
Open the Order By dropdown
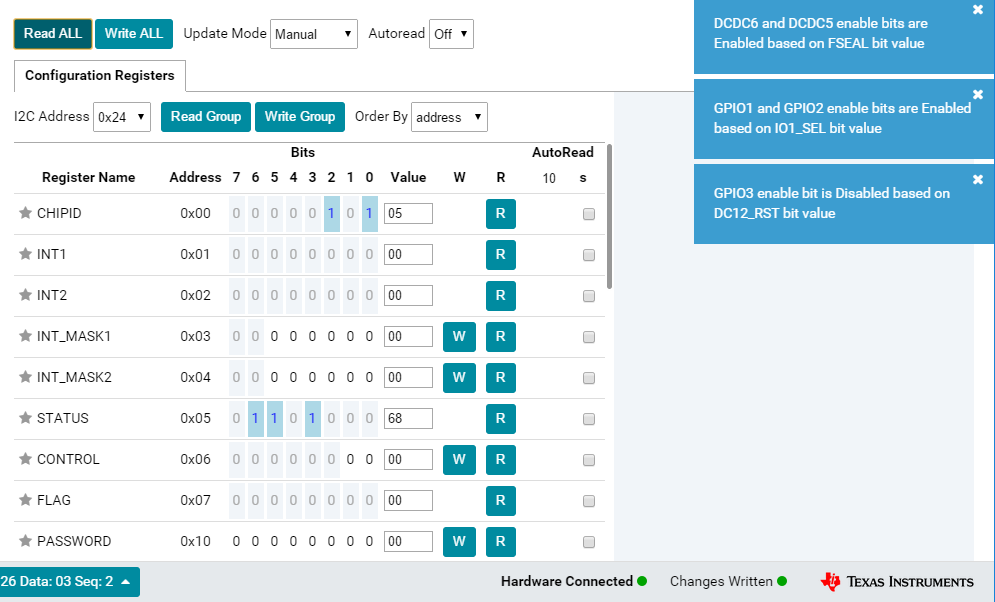[449, 117]
